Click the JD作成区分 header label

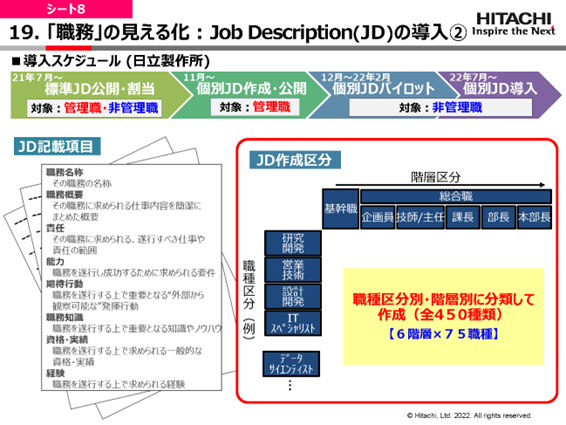click(295, 160)
